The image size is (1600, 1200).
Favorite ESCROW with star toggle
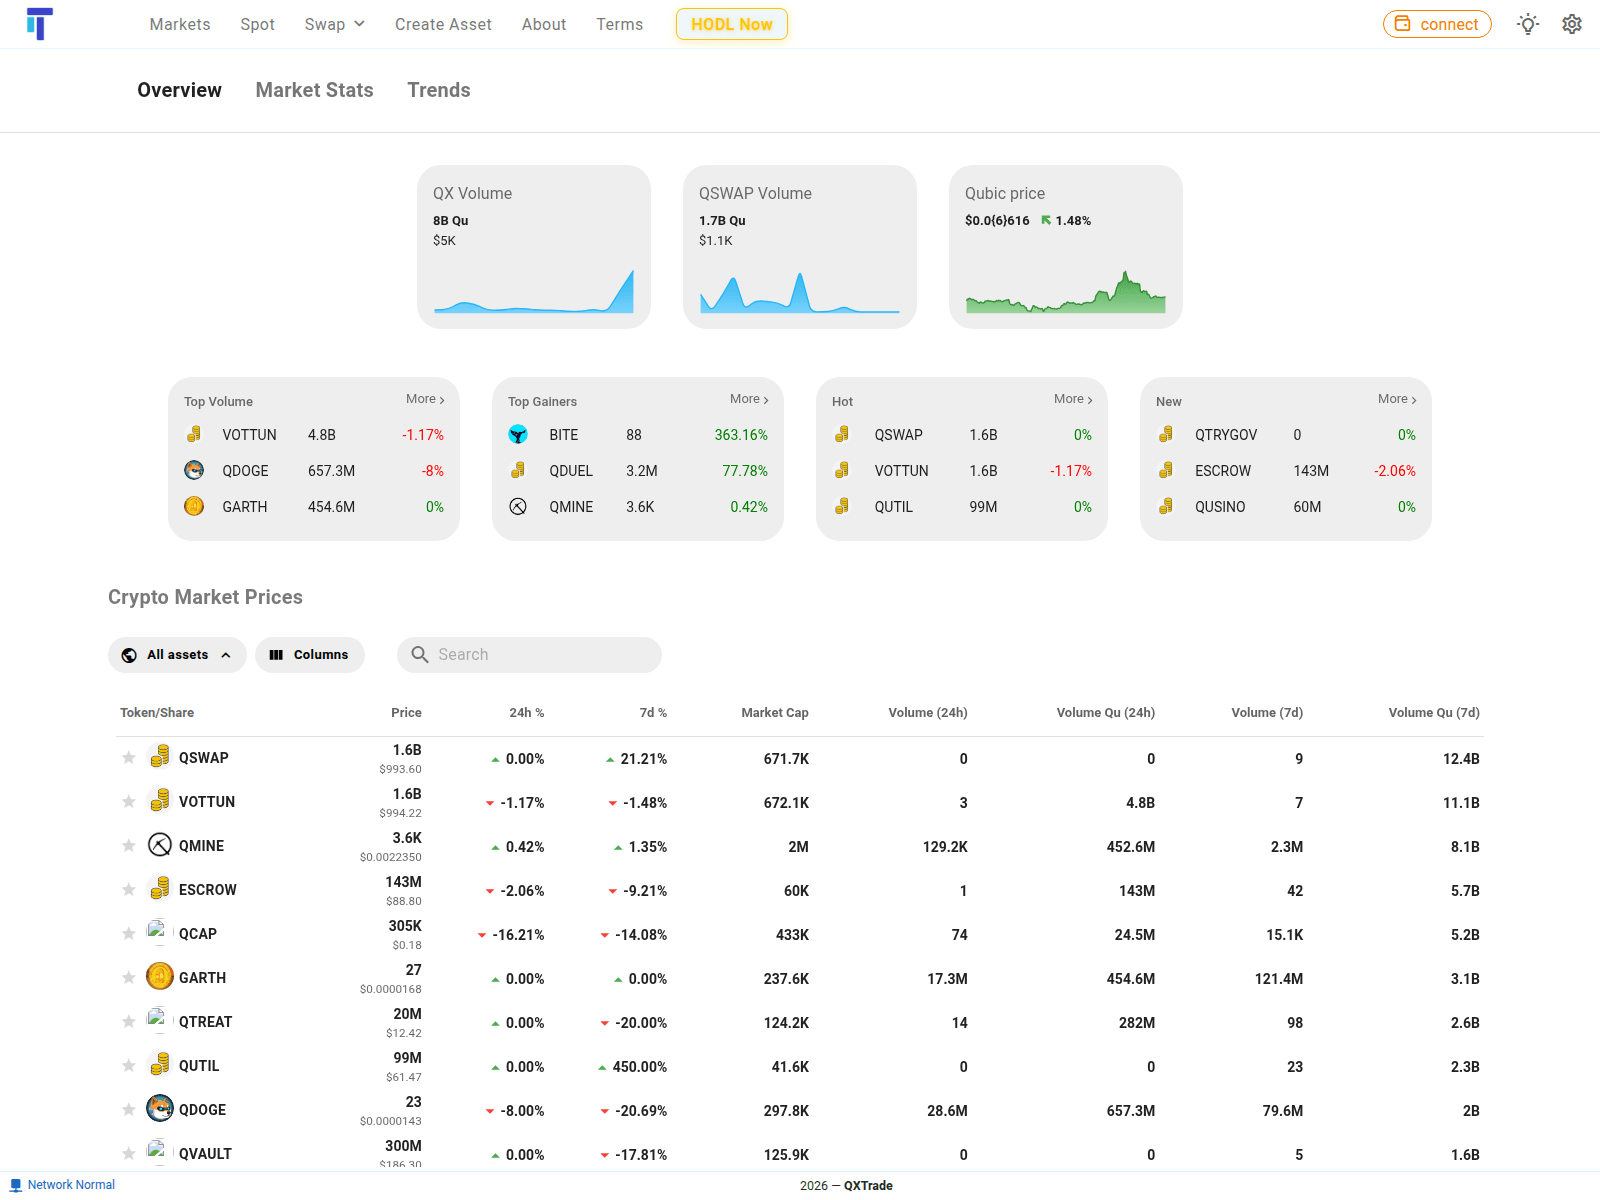129,889
